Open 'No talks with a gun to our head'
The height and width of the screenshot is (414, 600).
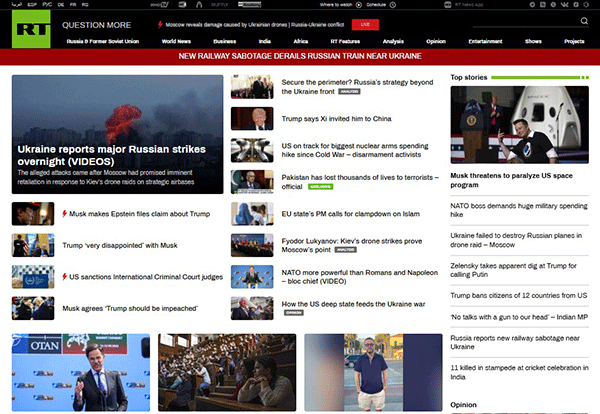point(519,317)
